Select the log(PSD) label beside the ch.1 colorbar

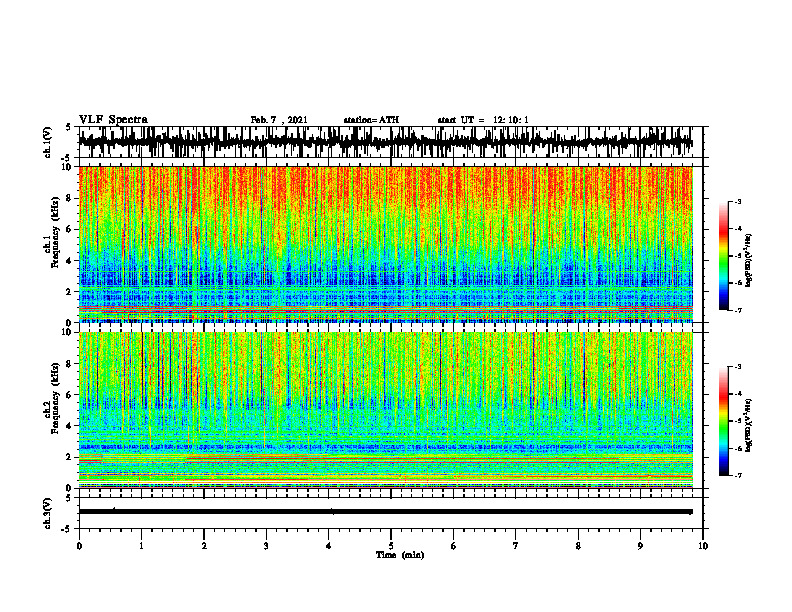749,260
